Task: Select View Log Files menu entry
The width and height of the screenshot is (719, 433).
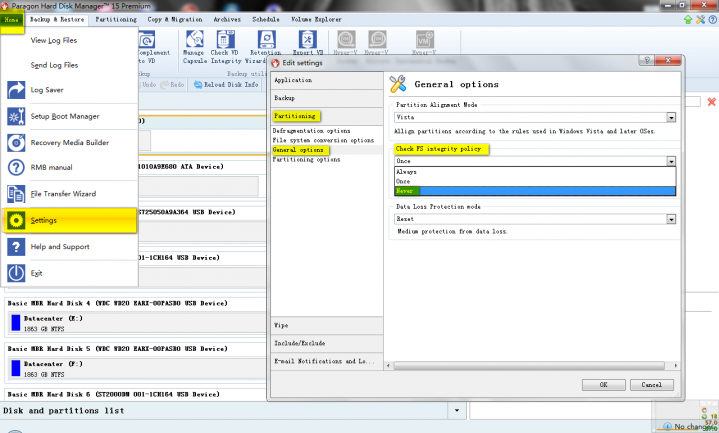Action: 54,40
